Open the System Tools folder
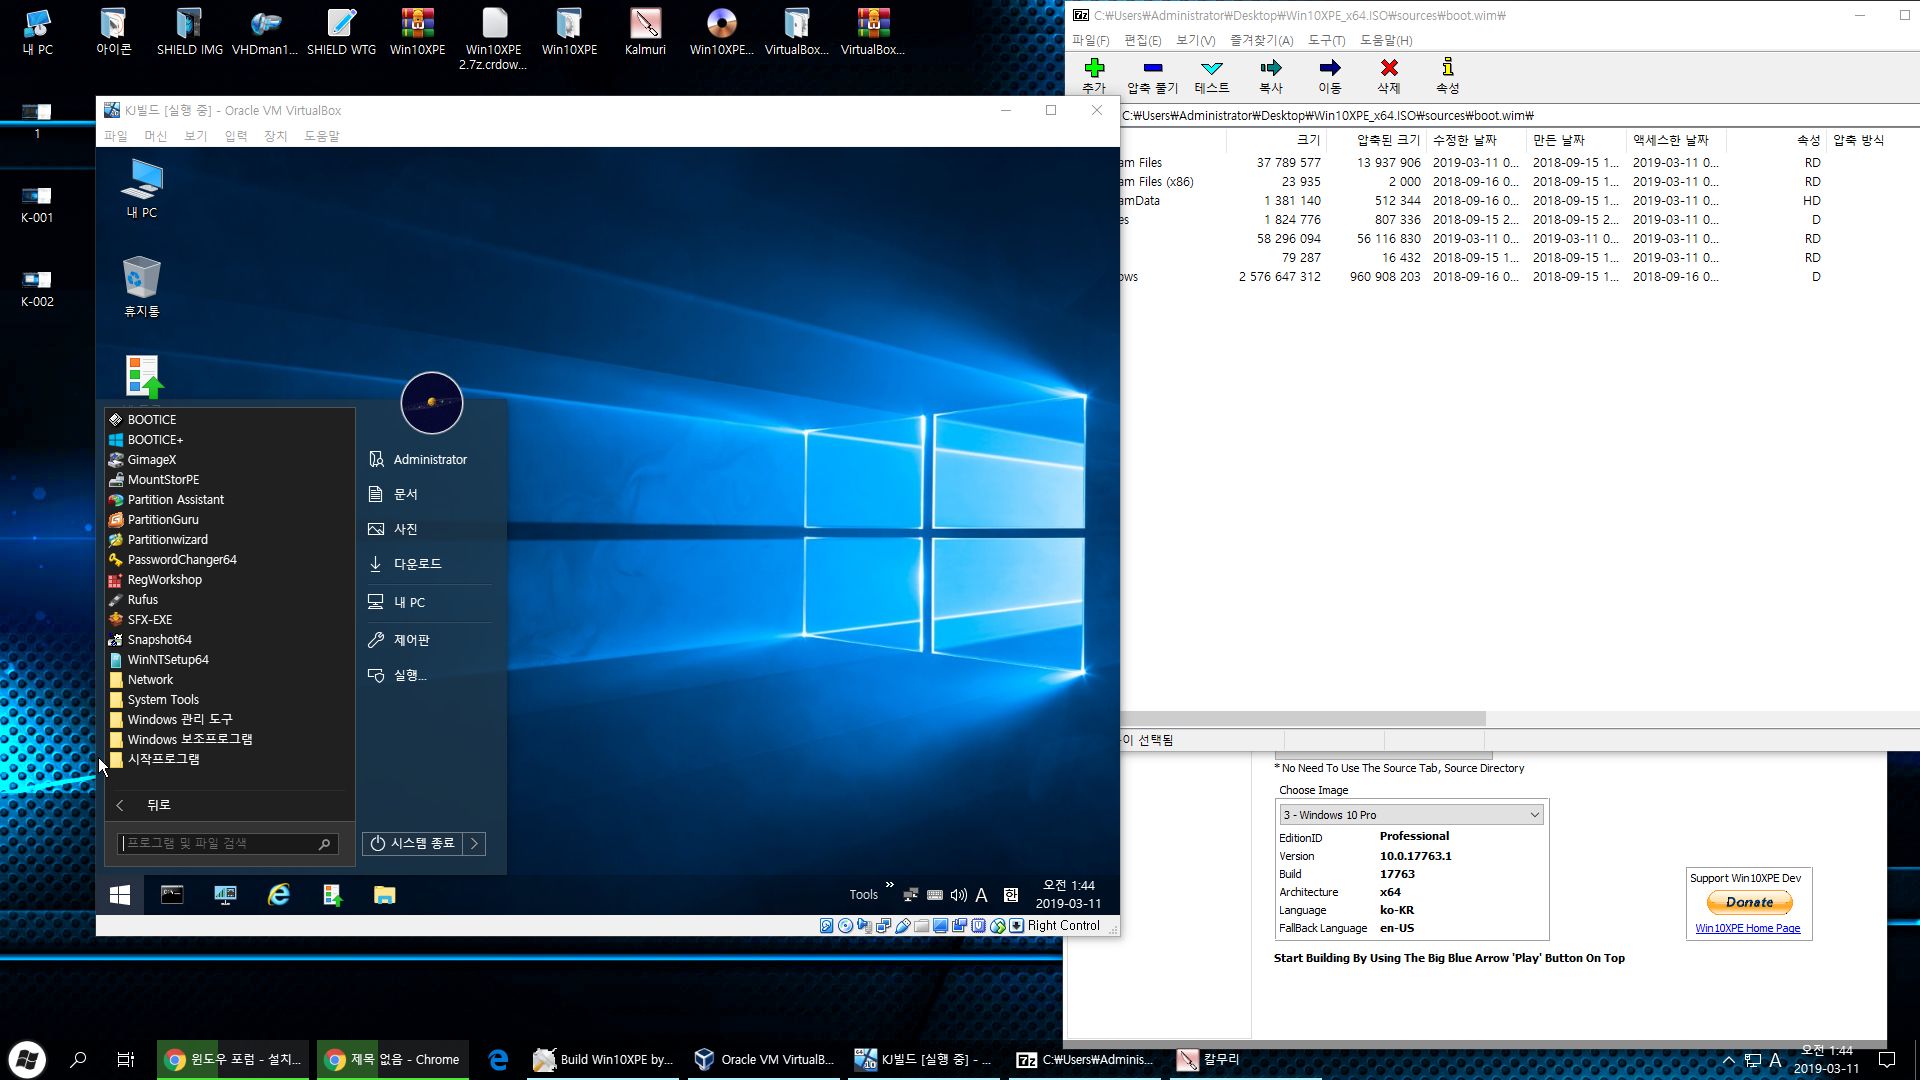 coord(163,699)
